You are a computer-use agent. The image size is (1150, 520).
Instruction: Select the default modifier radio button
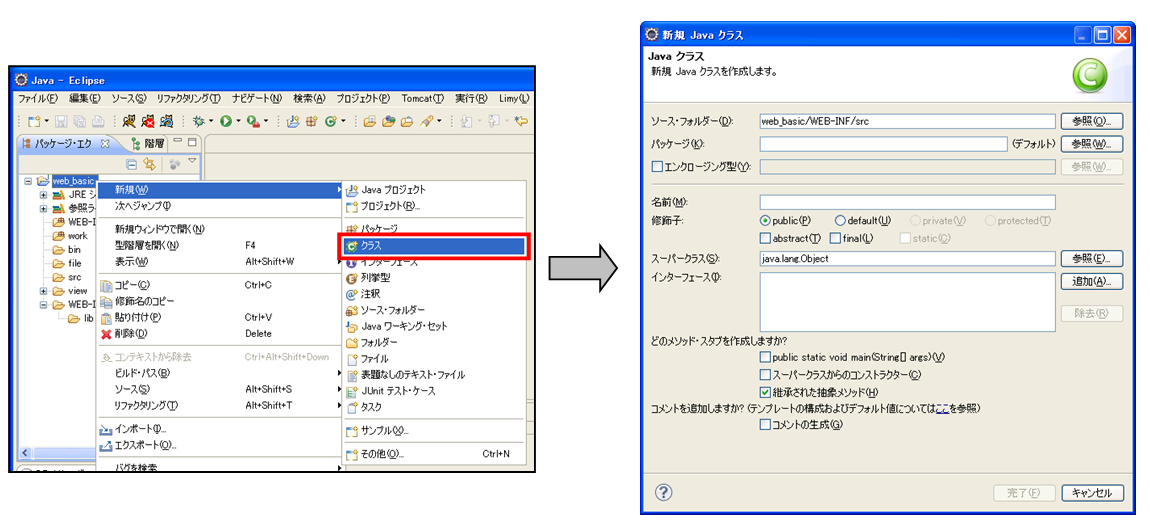coord(840,220)
